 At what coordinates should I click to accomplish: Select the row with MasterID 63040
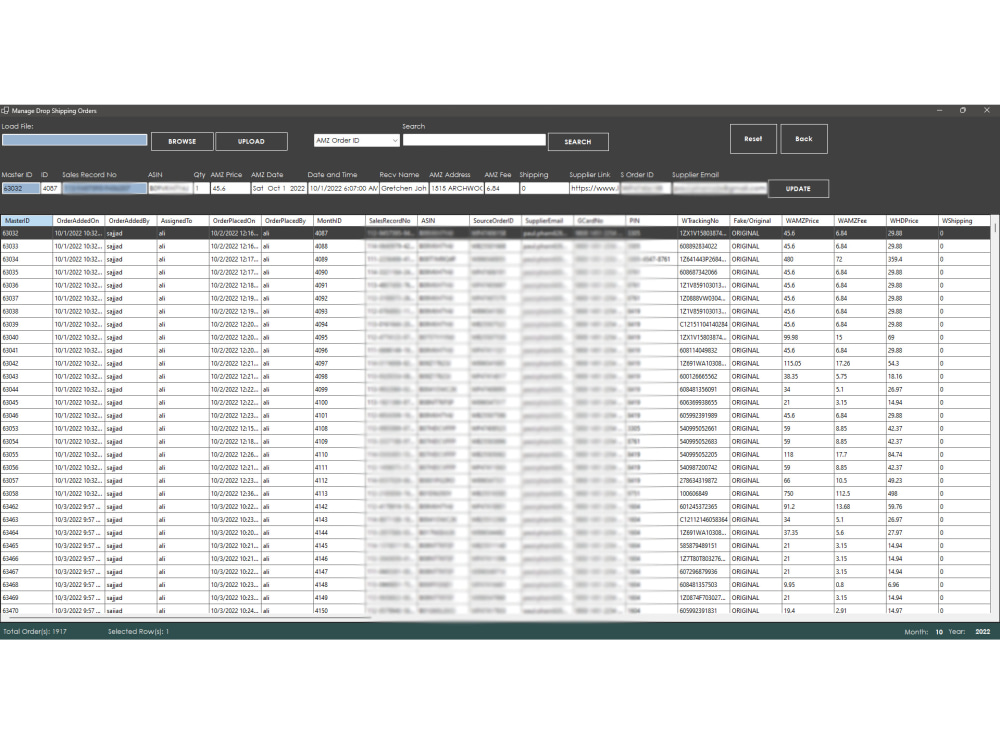pos(496,337)
